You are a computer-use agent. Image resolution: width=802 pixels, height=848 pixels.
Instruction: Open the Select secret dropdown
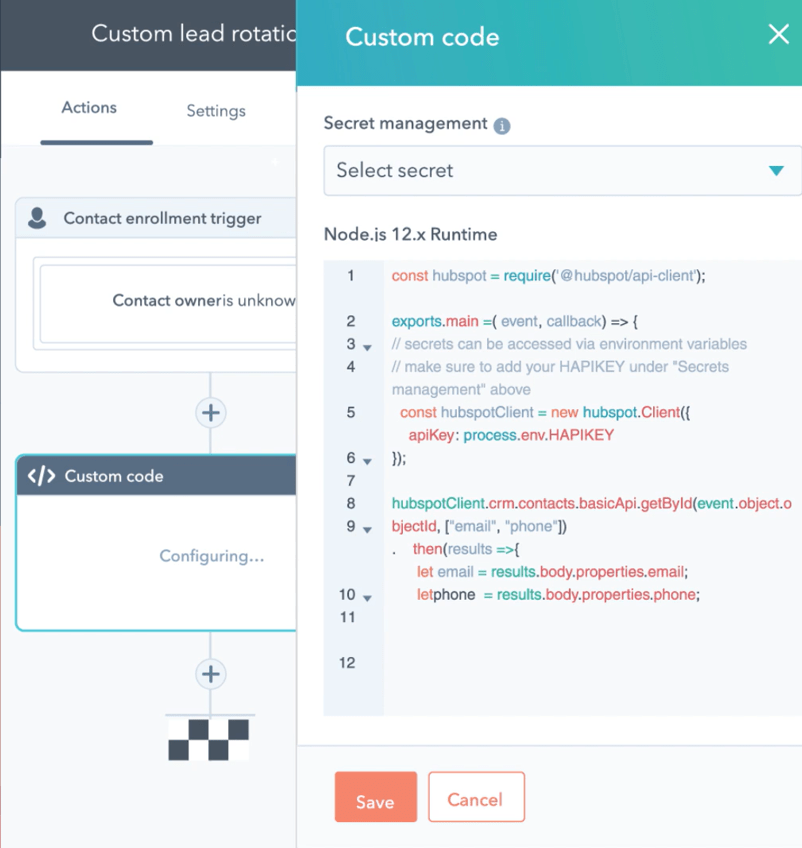(x=562, y=170)
